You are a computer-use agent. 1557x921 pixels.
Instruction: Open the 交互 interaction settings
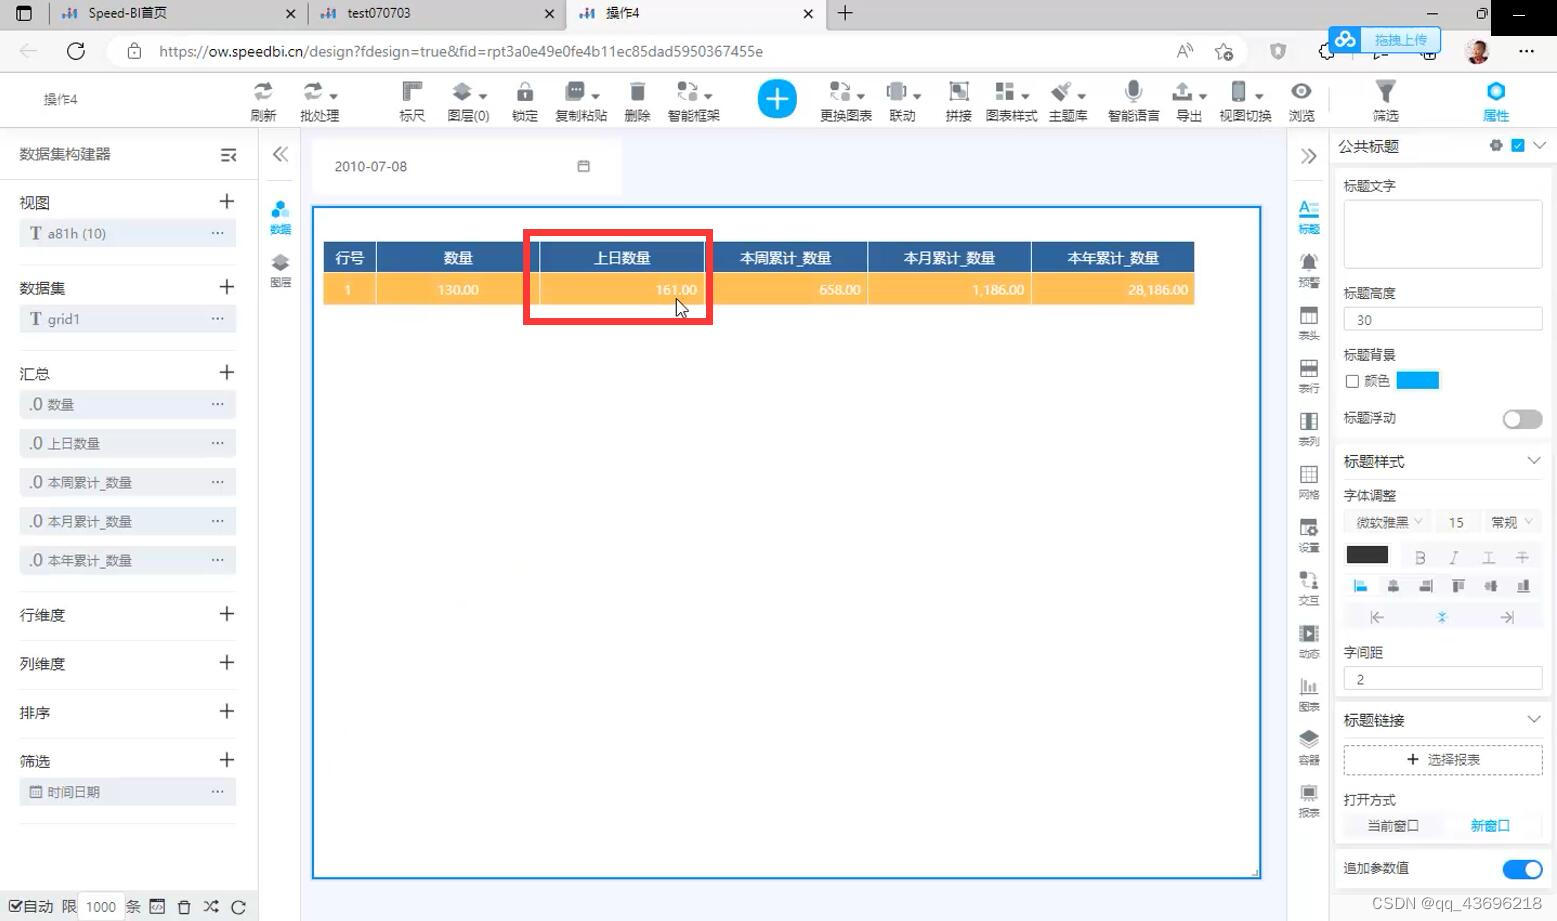1308,588
